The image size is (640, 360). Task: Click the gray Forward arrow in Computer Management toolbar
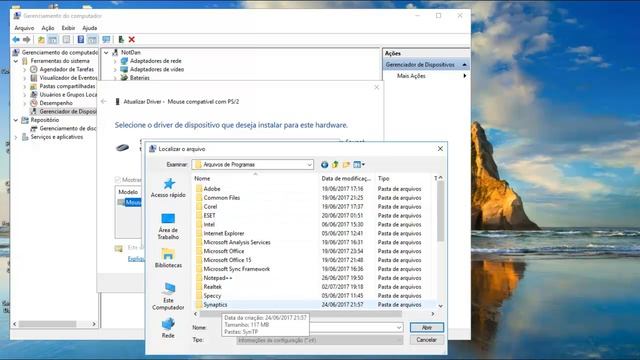coord(27,40)
